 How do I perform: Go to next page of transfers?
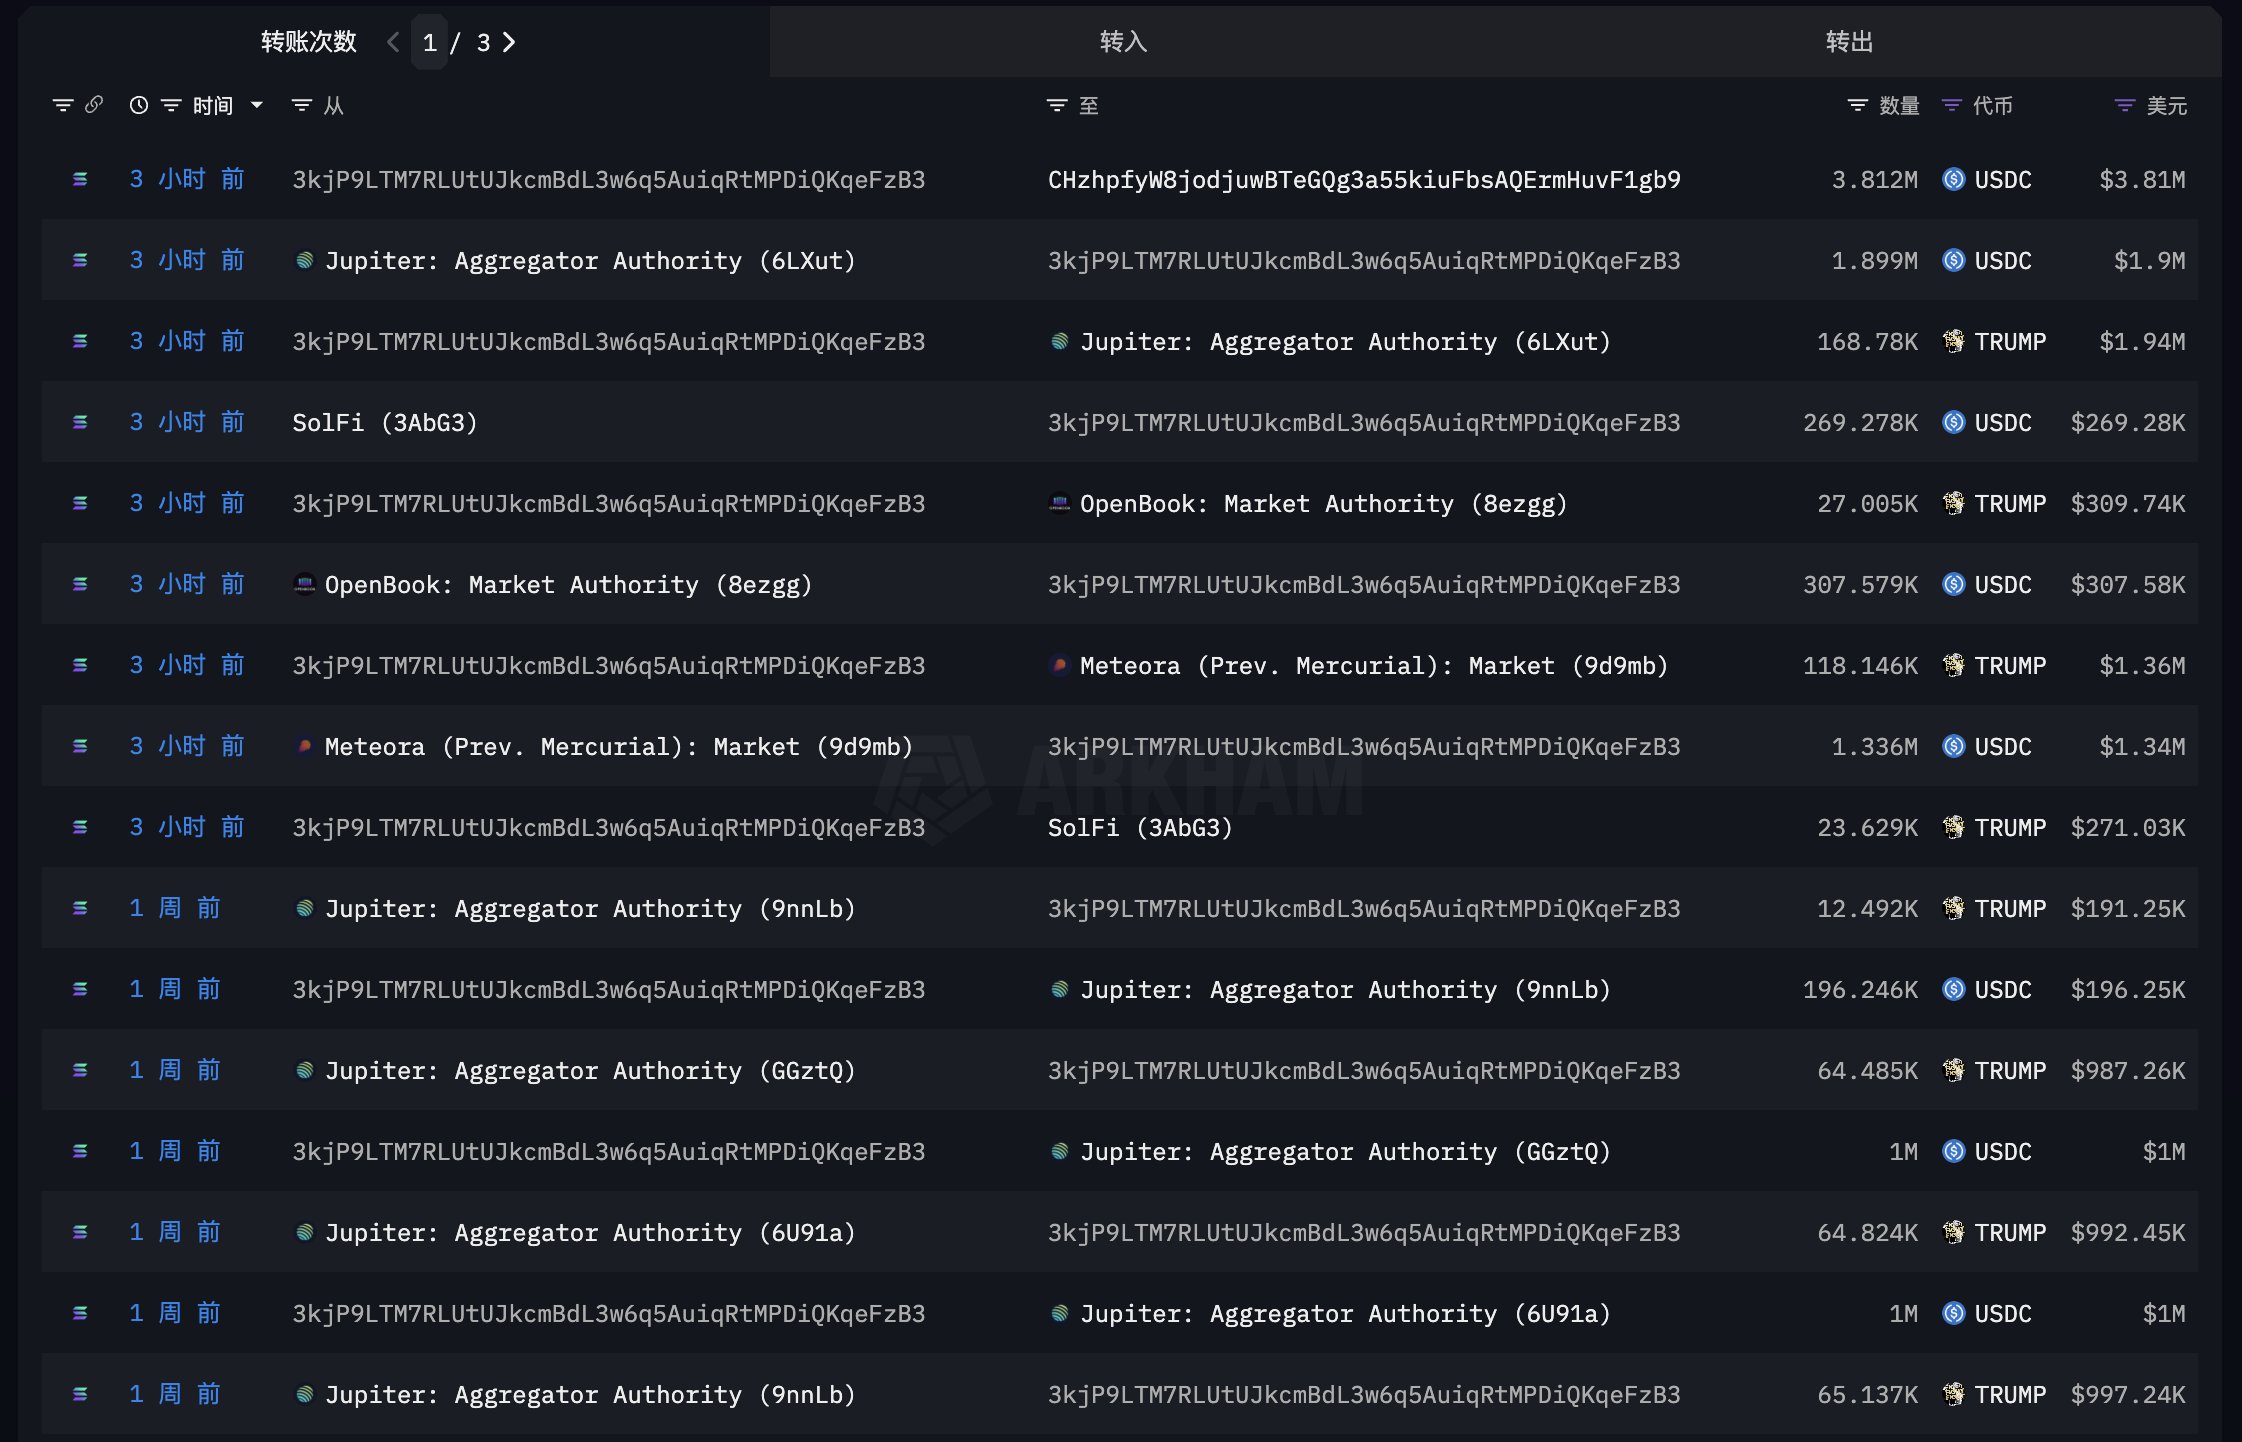pyautogui.click(x=509, y=42)
